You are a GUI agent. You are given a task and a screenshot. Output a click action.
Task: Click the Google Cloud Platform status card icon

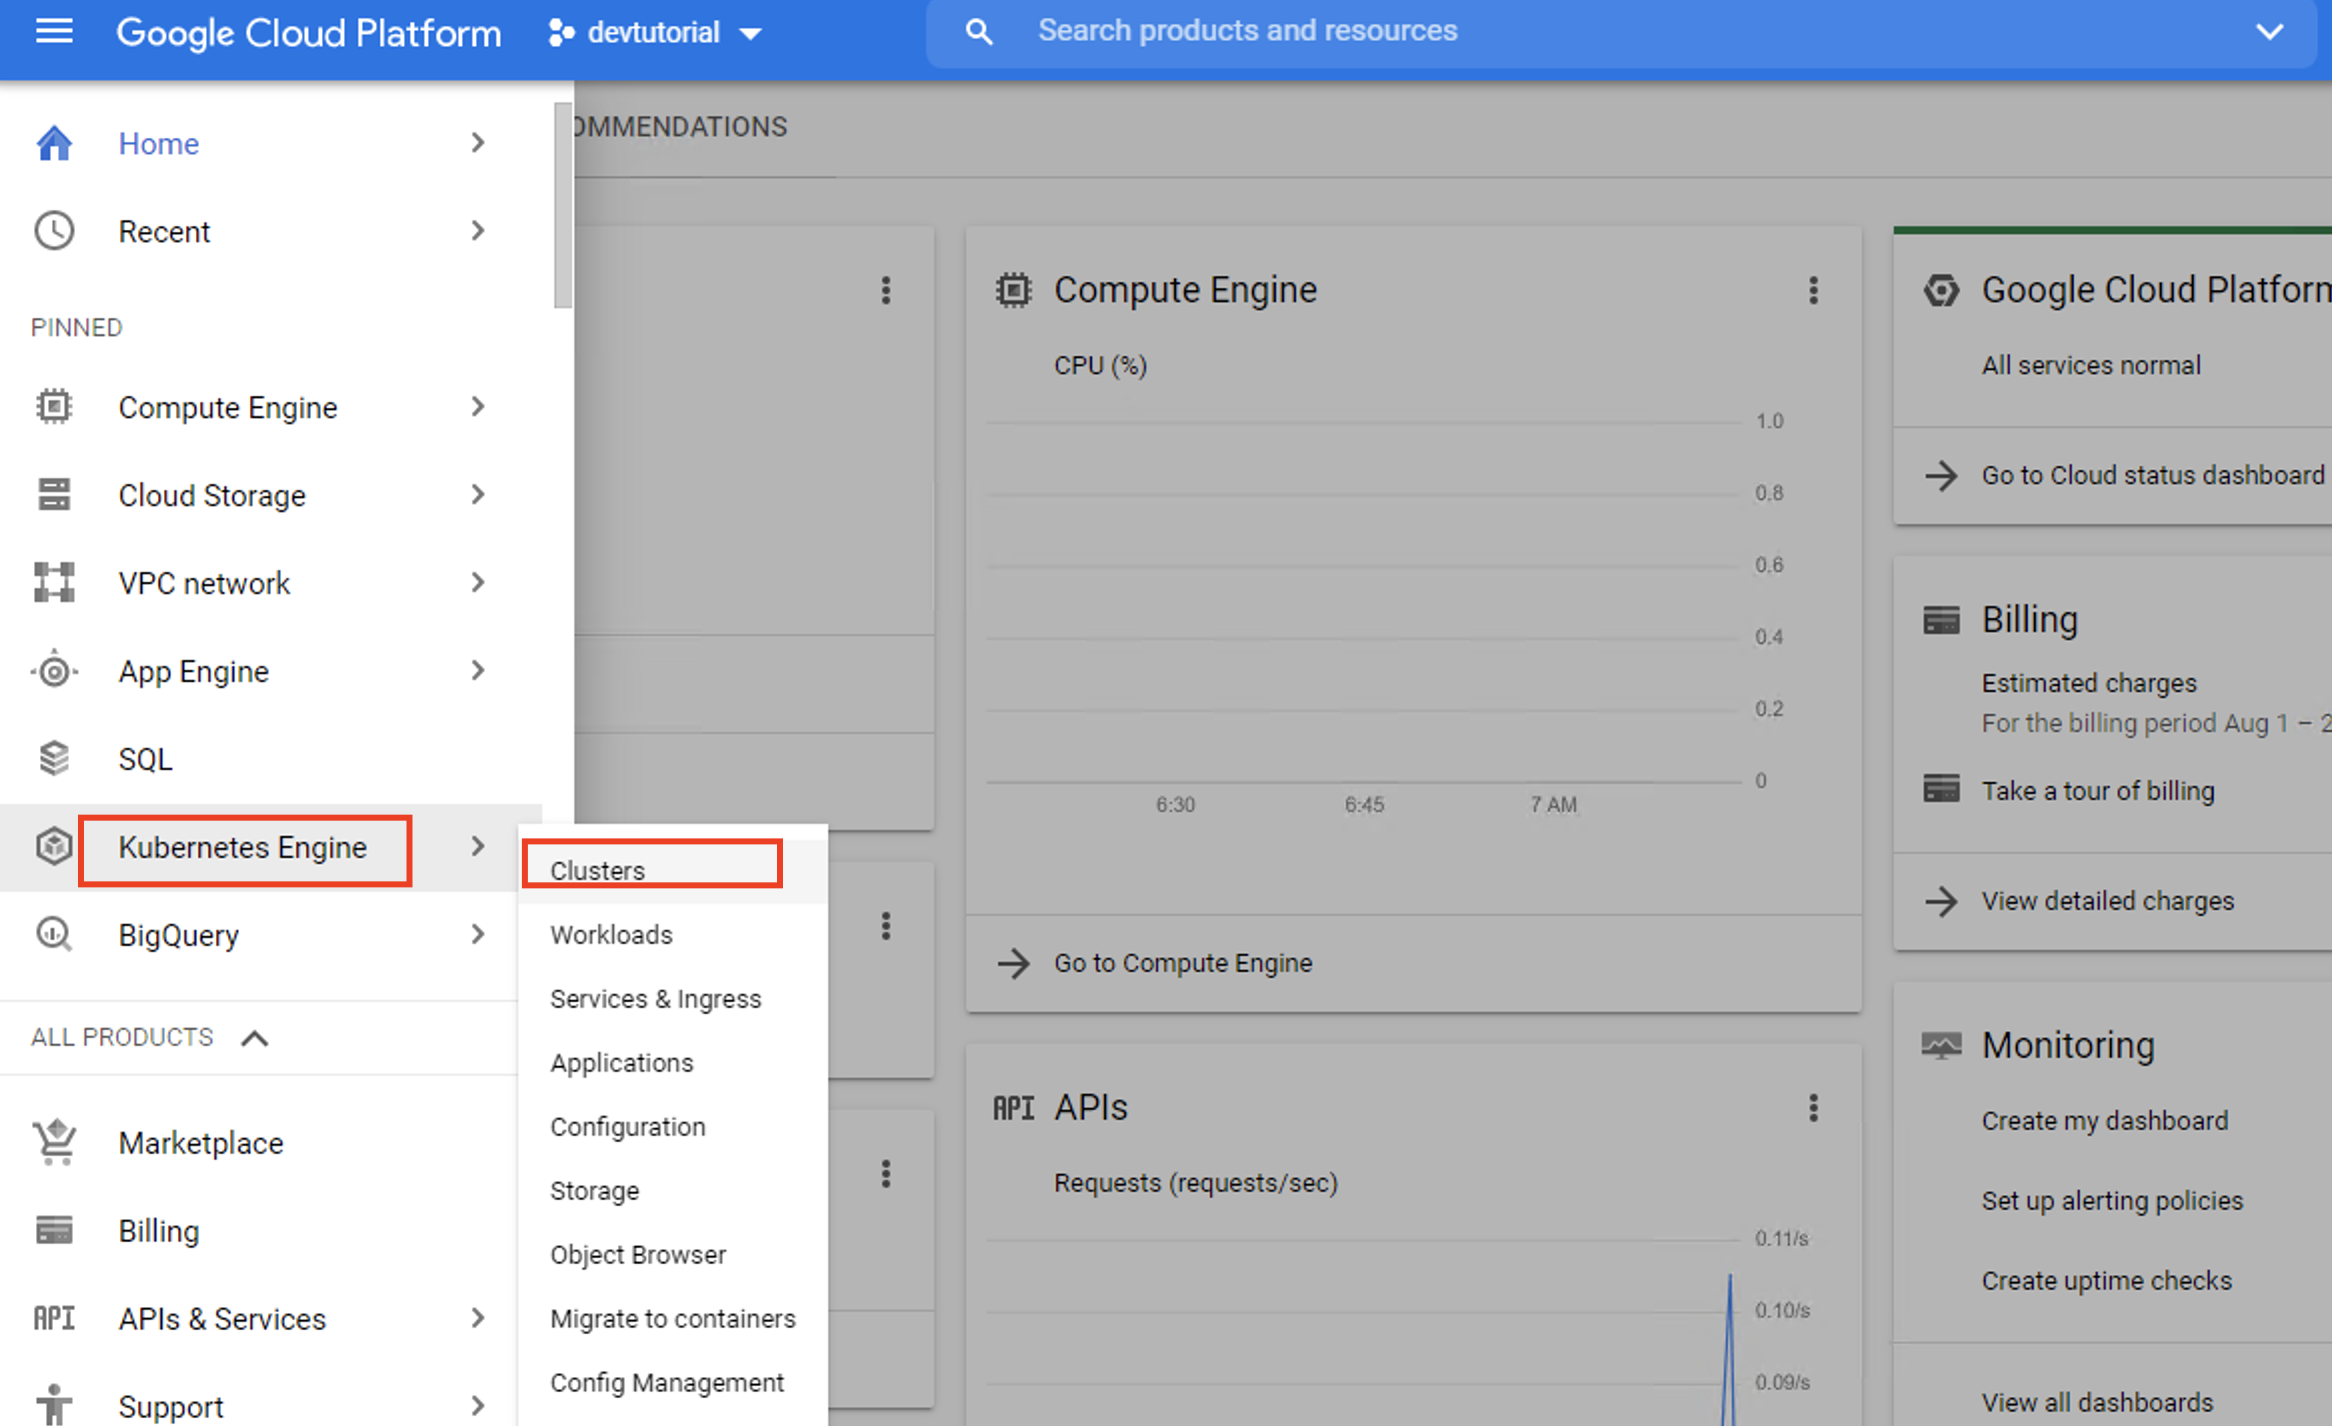(x=1941, y=290)
